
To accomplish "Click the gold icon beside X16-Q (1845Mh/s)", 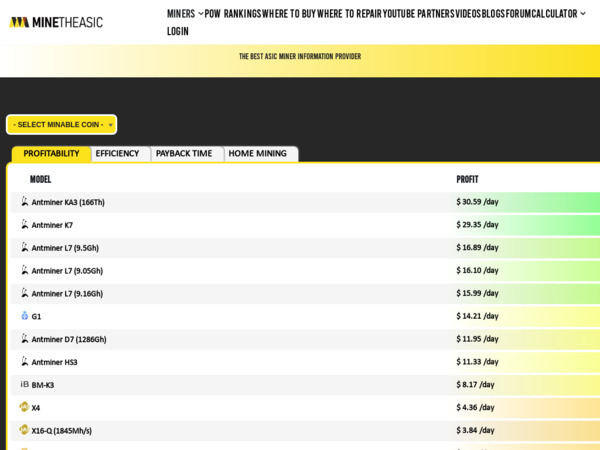I will tap(24, 430).
